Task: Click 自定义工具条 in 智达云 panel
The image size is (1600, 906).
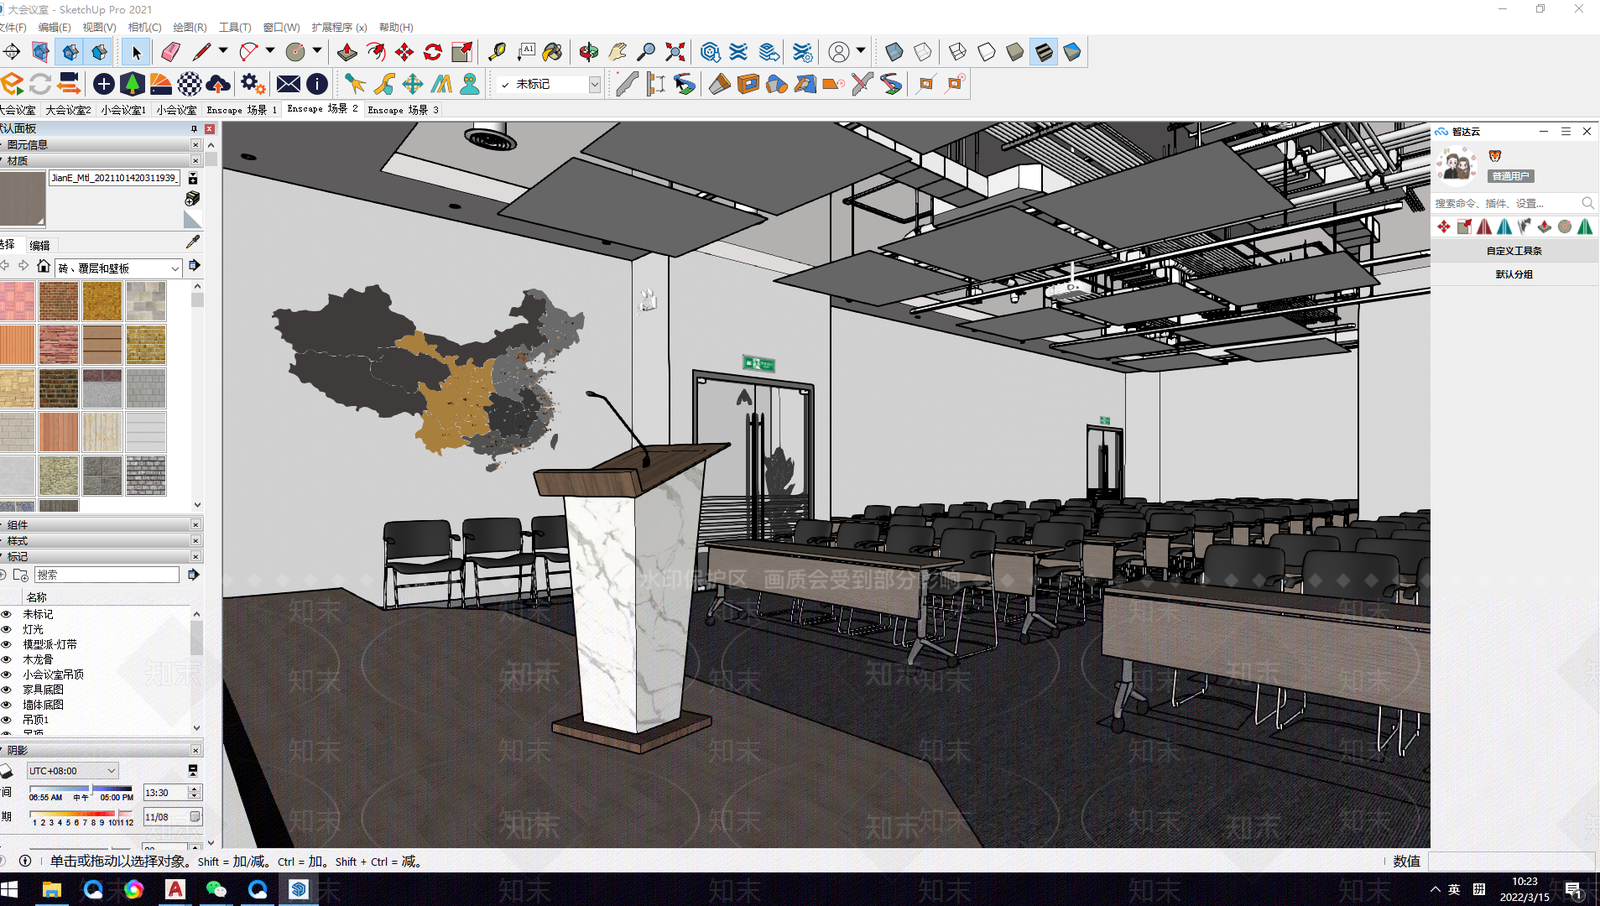Action: pyautogui.click(x=1514, y=251)
